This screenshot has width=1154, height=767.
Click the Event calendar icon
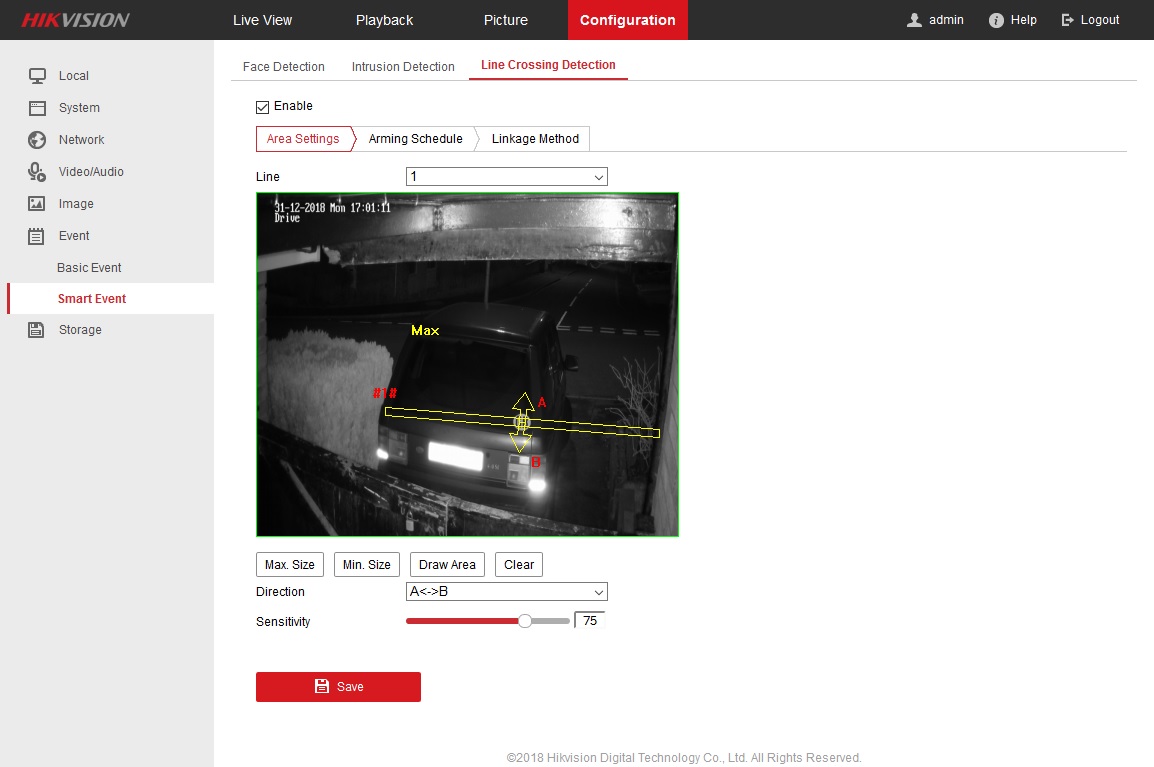[37, 236]
